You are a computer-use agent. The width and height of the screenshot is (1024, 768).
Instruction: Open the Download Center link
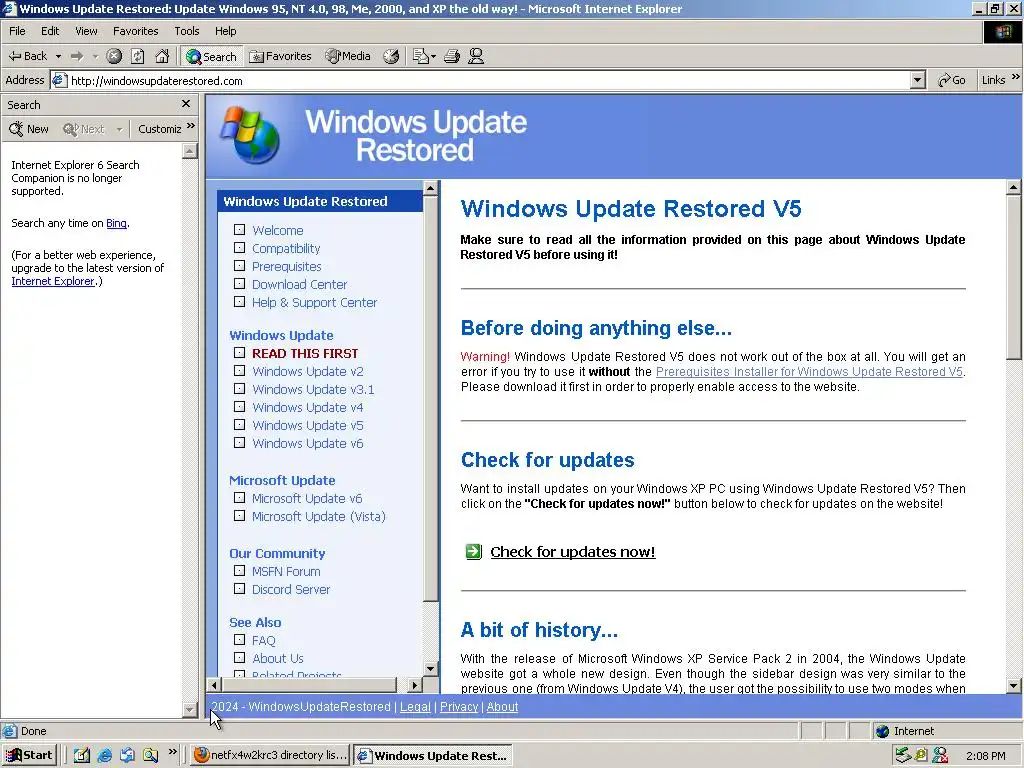[299, 284]
